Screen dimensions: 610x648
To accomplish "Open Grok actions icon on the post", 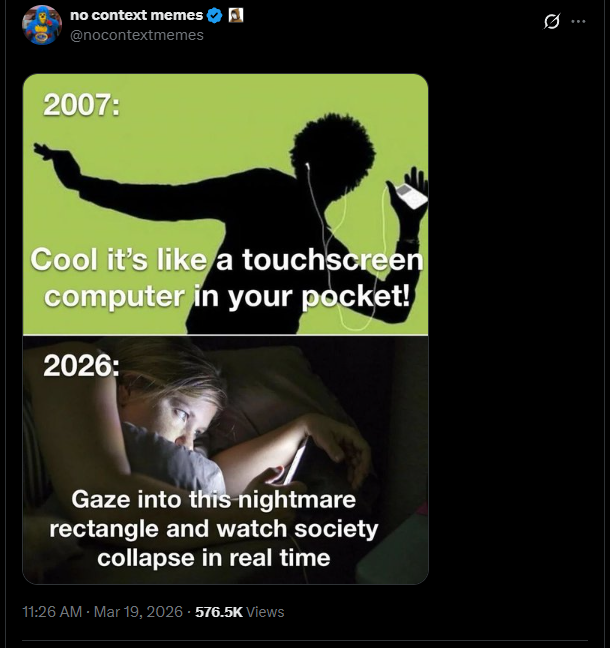I will point(551,22).
